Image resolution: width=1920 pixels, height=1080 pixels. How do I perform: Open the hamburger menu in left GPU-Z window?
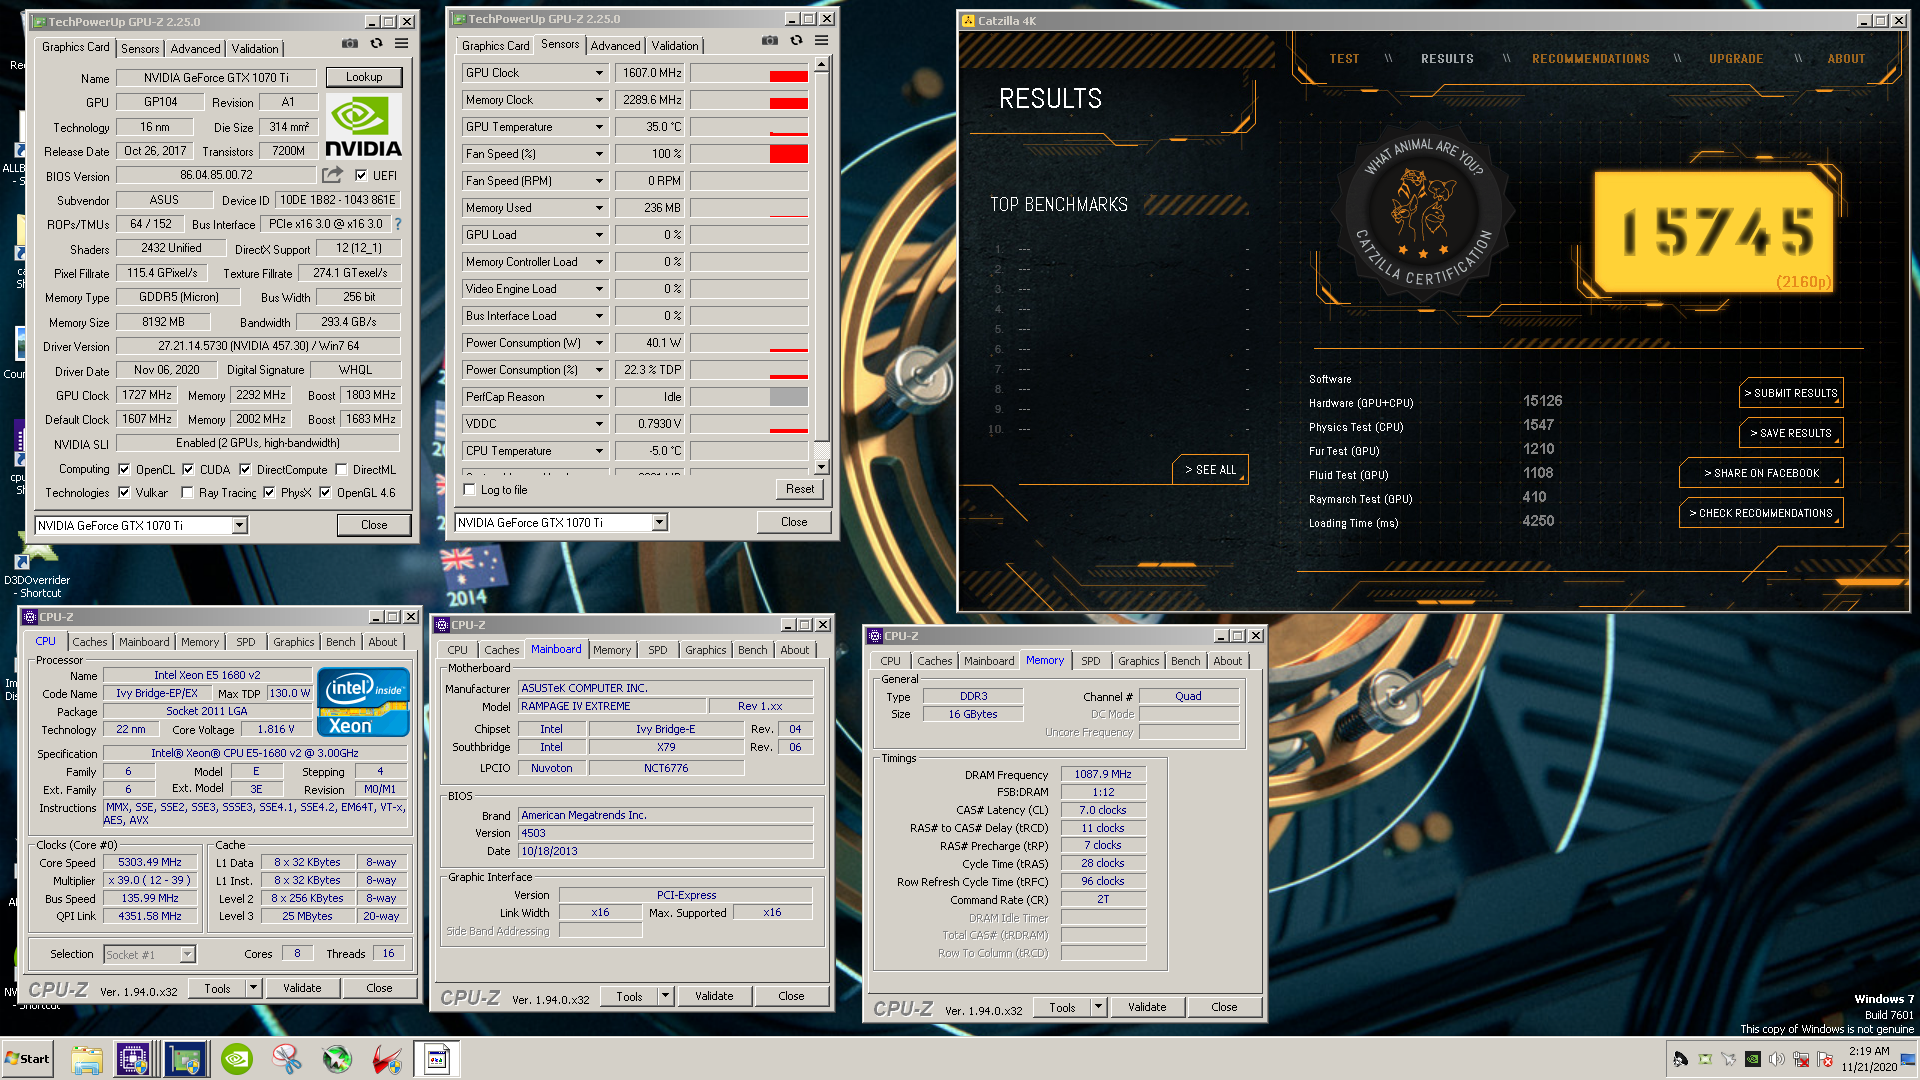(401, 44)
